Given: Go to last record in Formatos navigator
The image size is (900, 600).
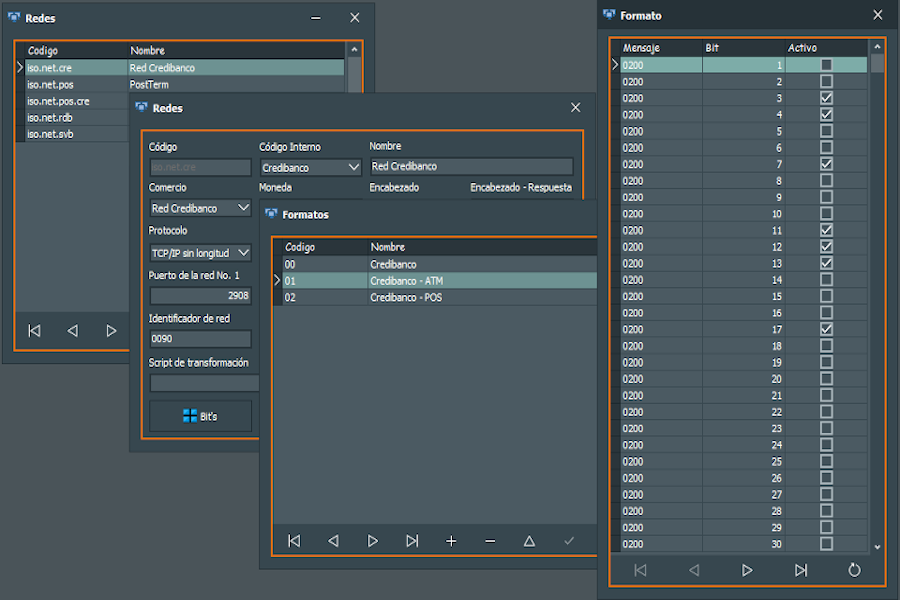Looking at the screenshot, I should tap(412, 541).
